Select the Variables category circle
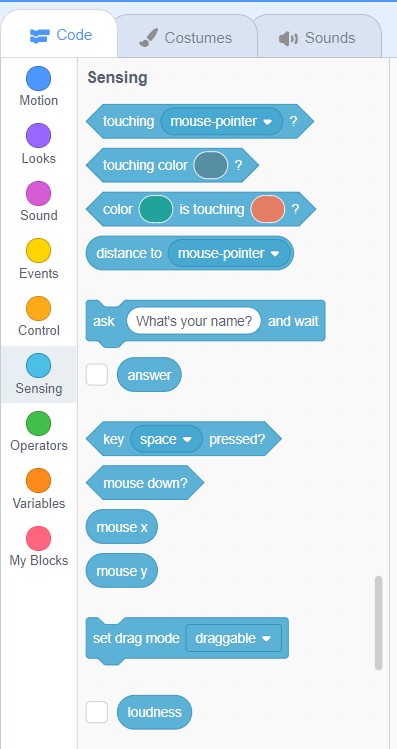 pos(38,481)
